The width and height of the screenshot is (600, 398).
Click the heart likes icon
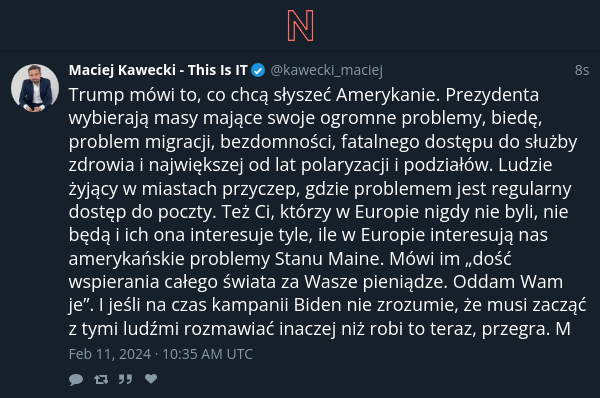151,378
